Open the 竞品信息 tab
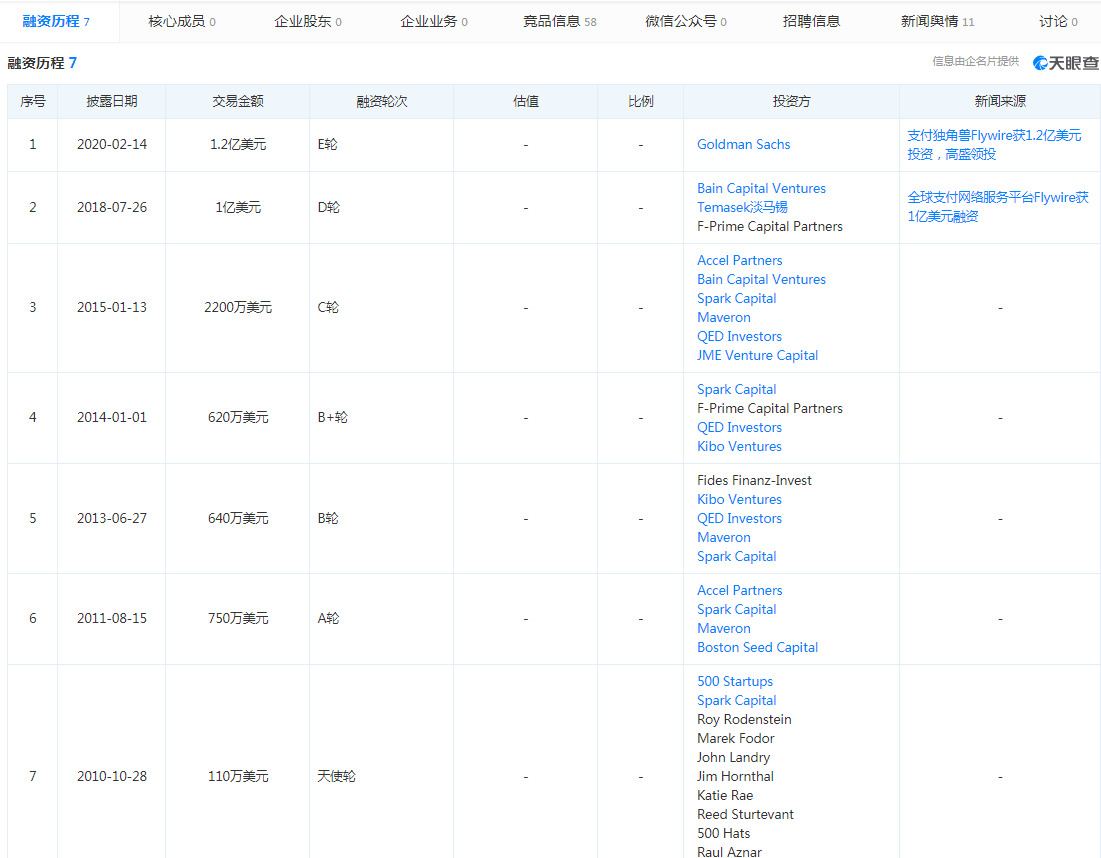 560,22
